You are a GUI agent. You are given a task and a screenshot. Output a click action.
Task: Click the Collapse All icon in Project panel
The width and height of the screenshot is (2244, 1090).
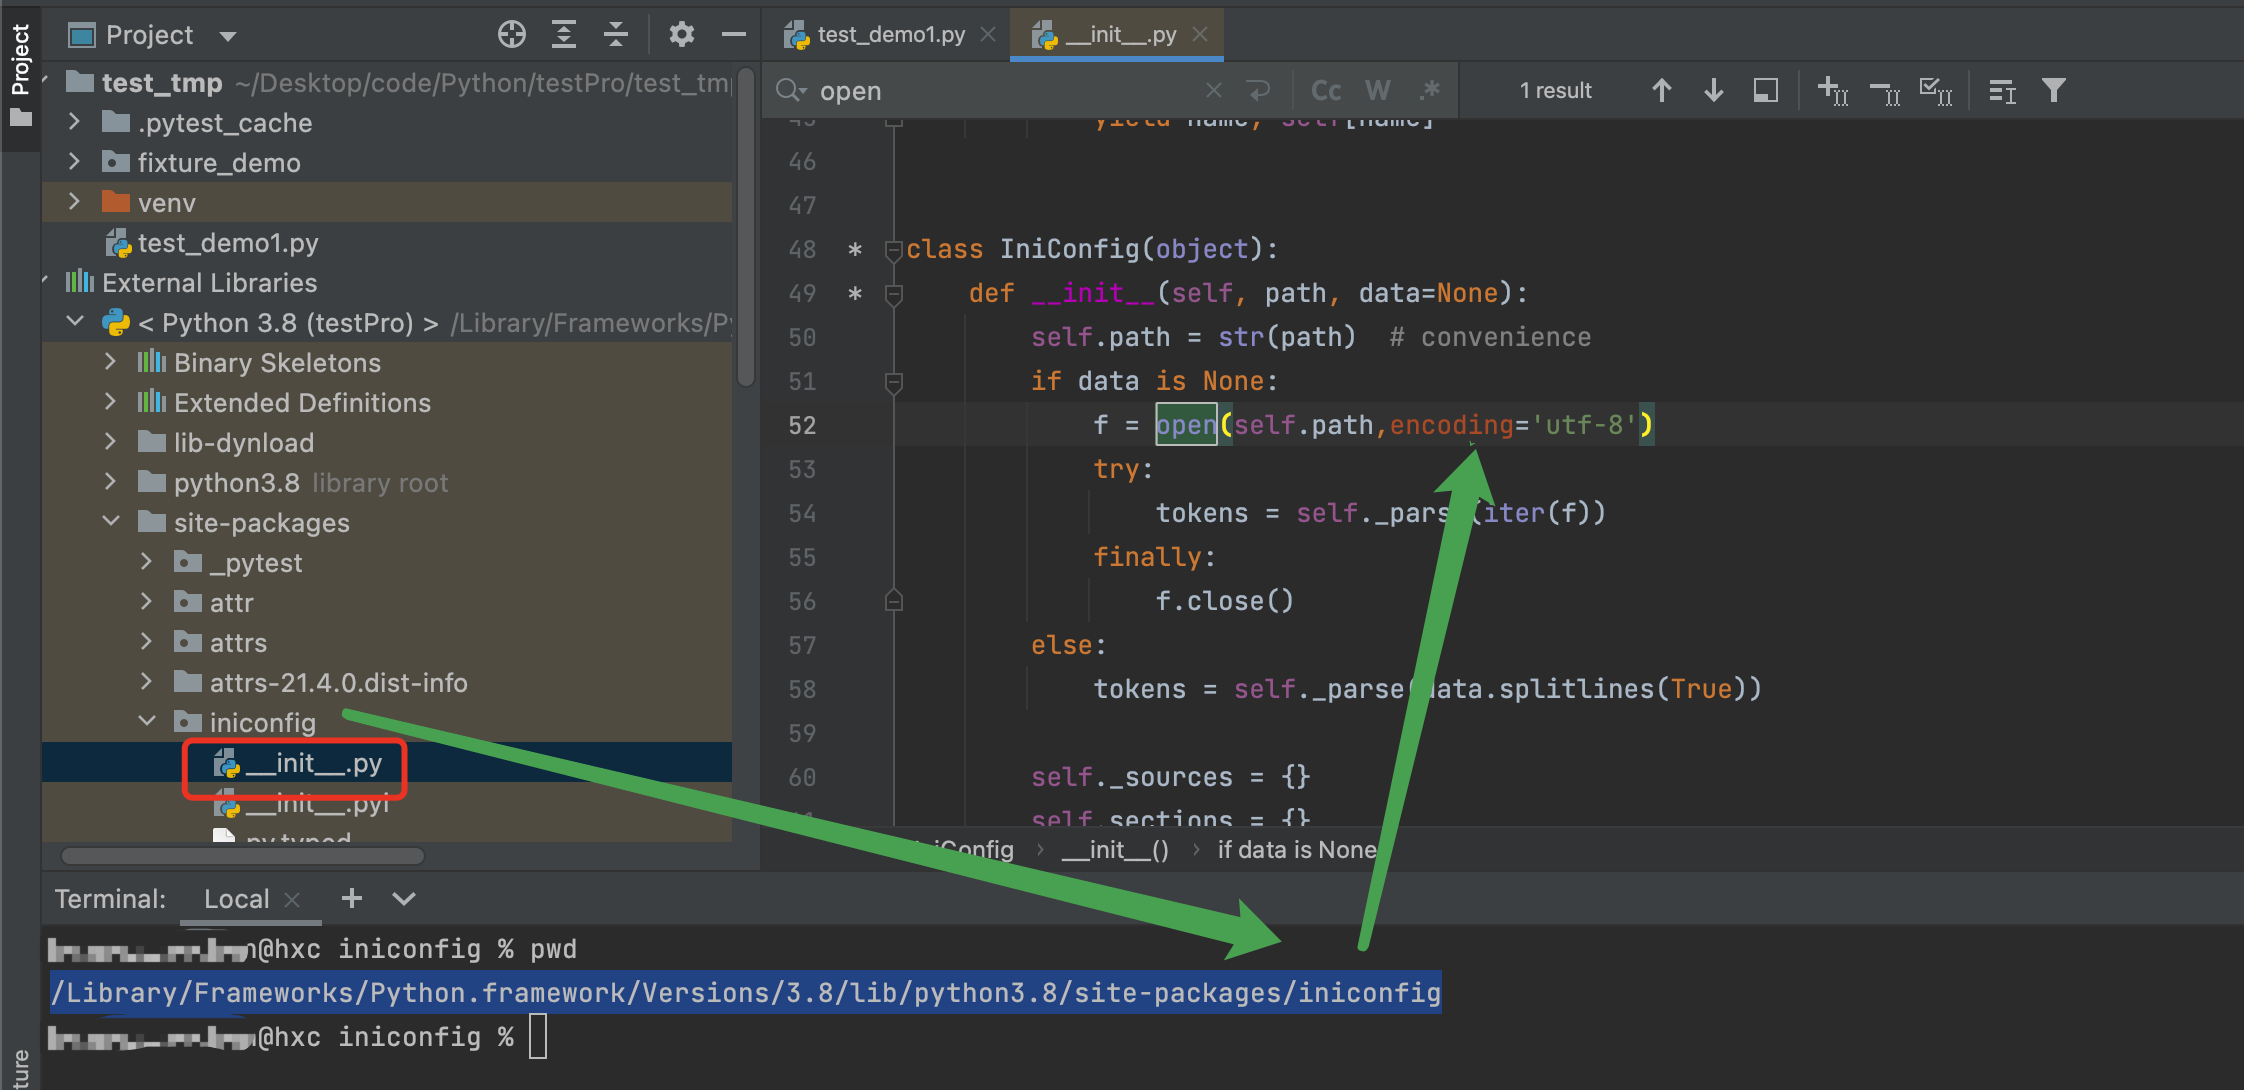pyautogui.click(x=616, y=35)
